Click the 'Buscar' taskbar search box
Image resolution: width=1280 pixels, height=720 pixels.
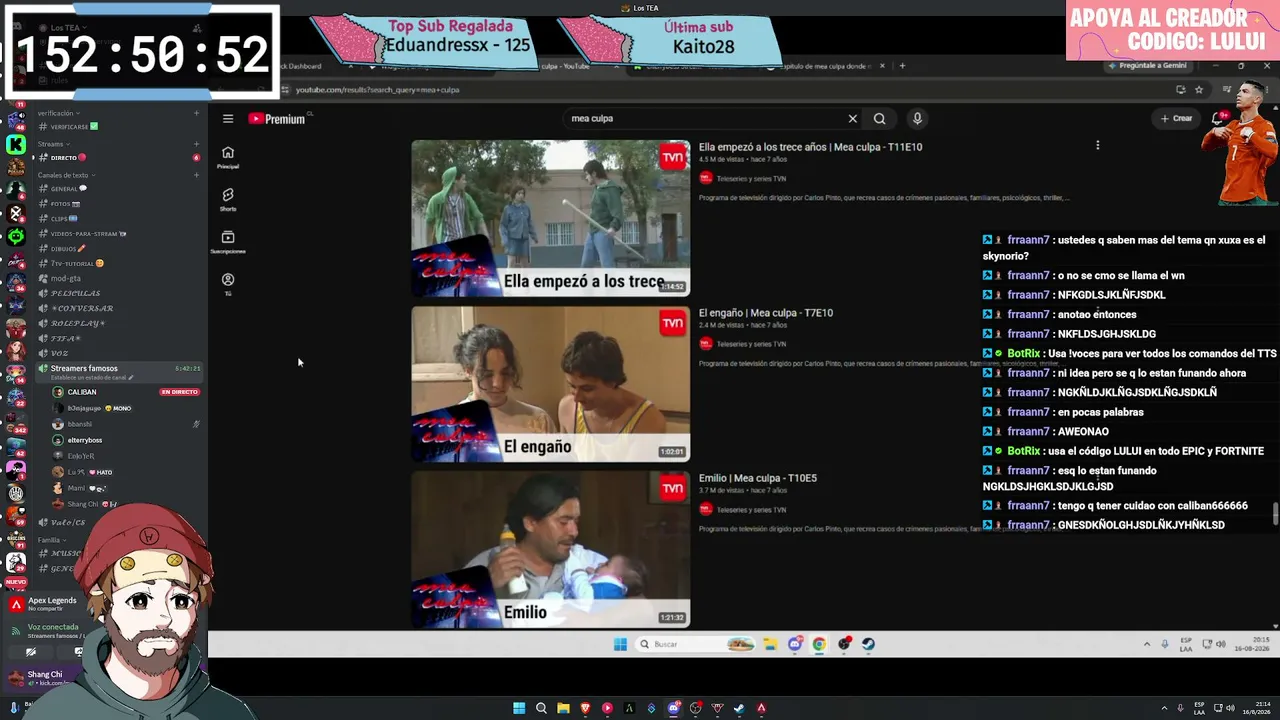(696, 645)
